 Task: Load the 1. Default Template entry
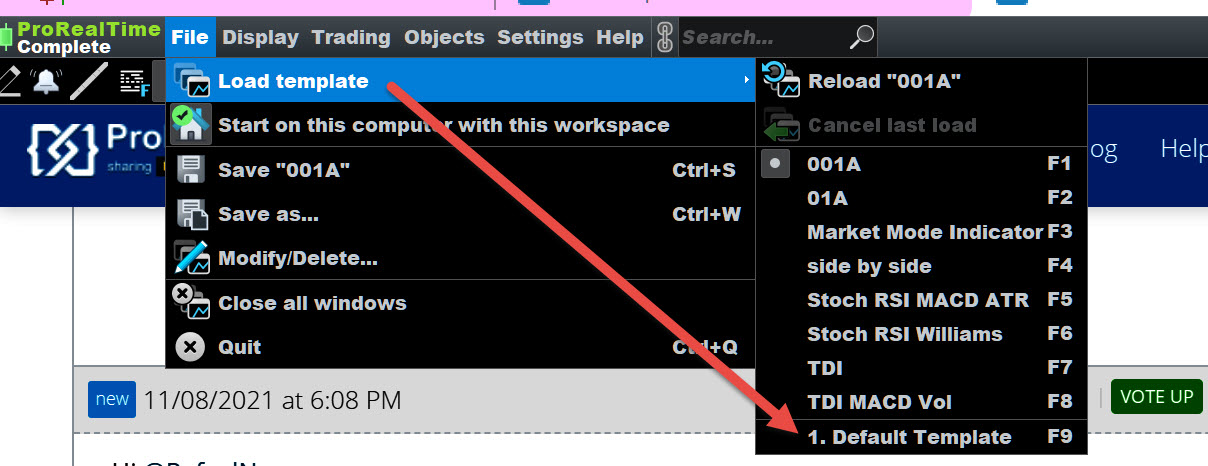coord(909,437)
